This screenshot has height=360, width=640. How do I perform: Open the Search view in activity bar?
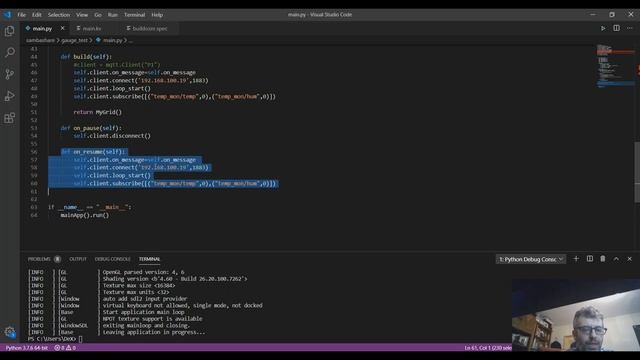tap(9, 52)
